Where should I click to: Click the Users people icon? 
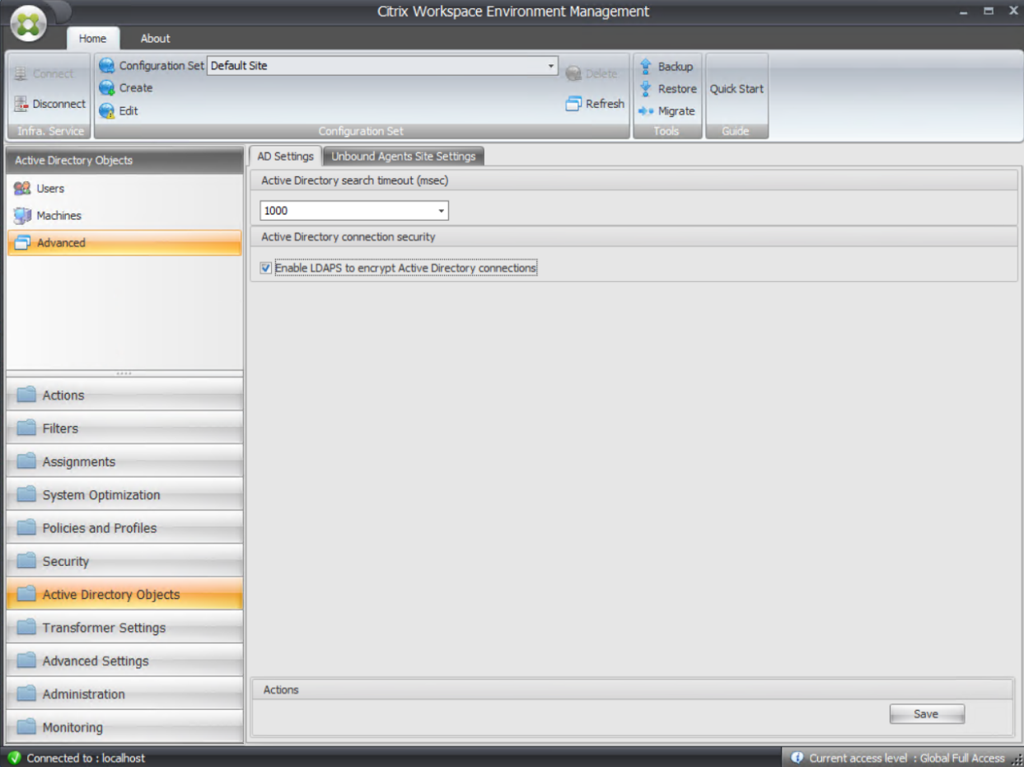22,188
